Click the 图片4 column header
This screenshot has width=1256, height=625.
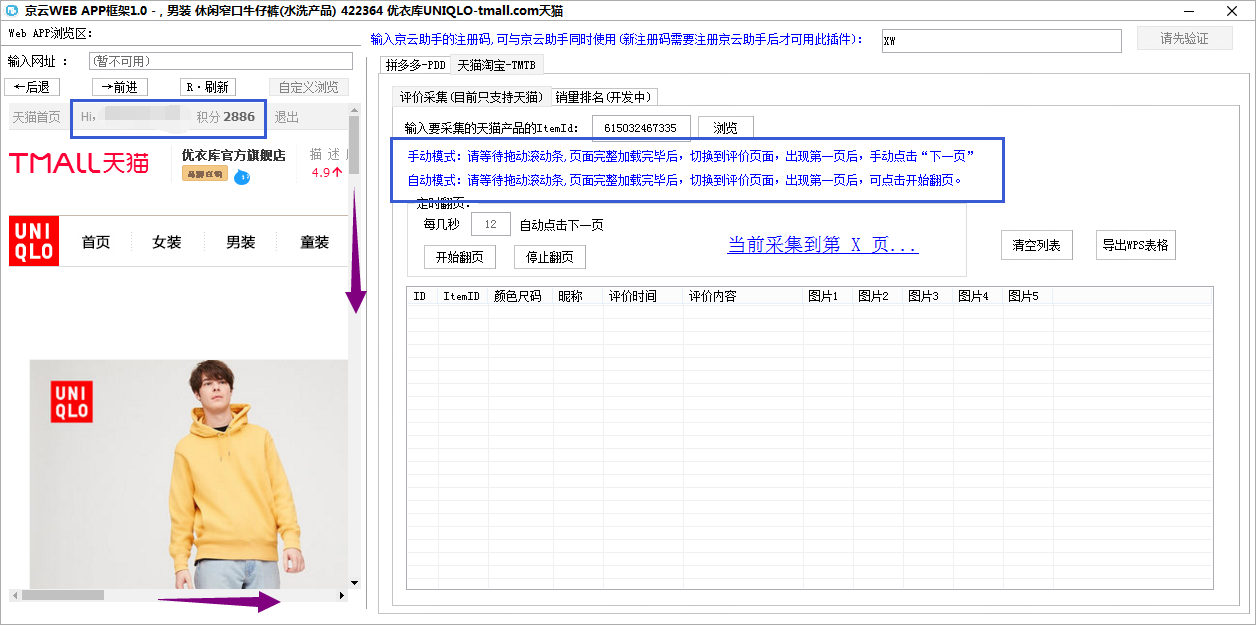[978, 296]
